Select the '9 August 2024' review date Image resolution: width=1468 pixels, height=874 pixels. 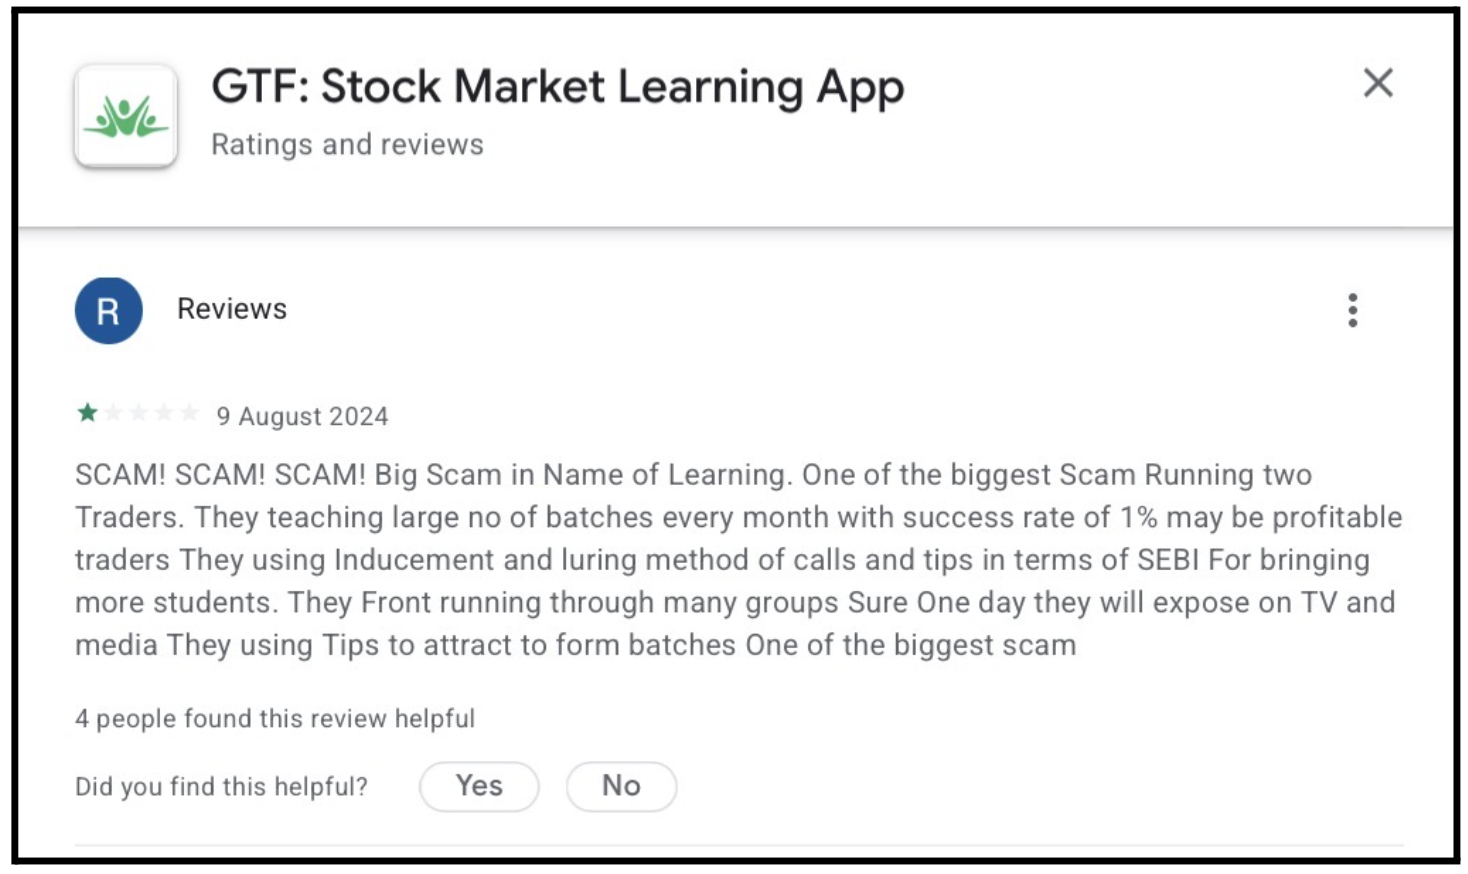pos(303,416)
